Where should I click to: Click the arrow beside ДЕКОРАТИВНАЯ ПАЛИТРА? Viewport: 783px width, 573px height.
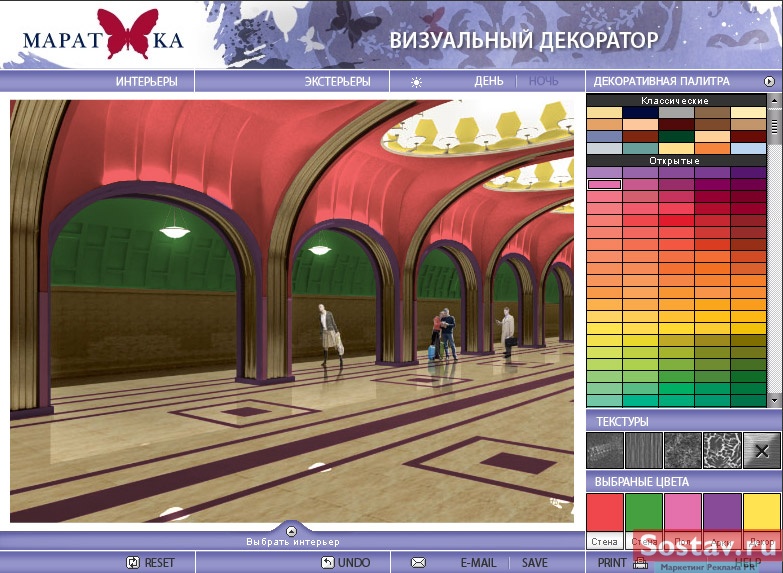(x=769, y=81)
